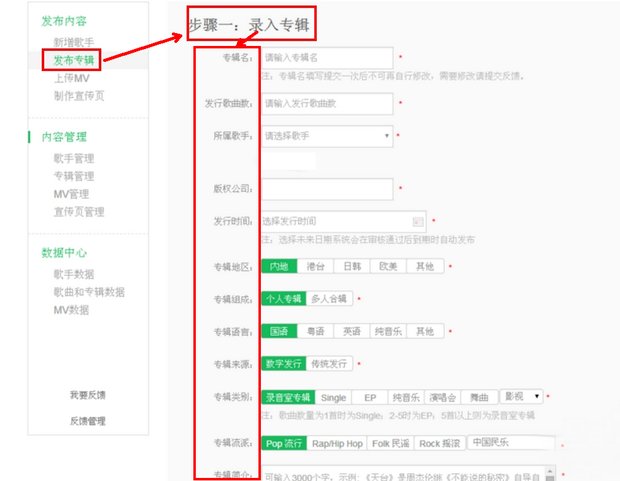This screenshot has width=620, height=481.
Task: Open the 影视 album type dropdown
Action: pos(522,396)
